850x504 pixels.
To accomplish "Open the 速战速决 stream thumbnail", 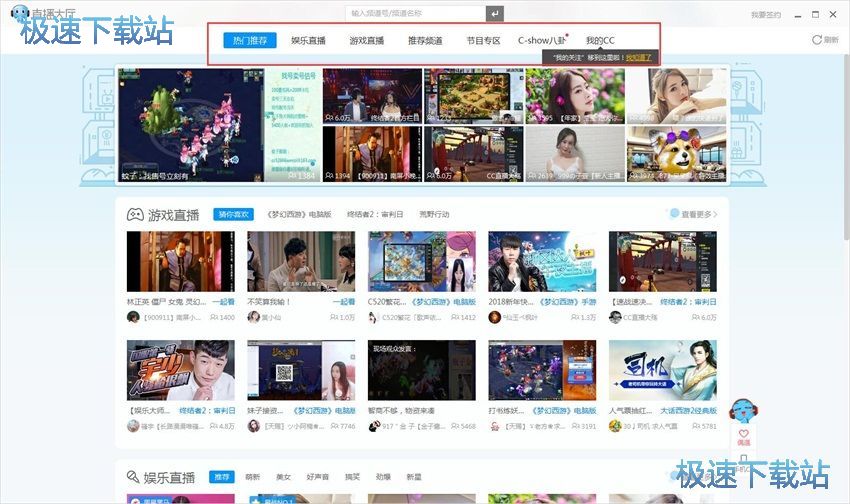I will click(663, 262).
